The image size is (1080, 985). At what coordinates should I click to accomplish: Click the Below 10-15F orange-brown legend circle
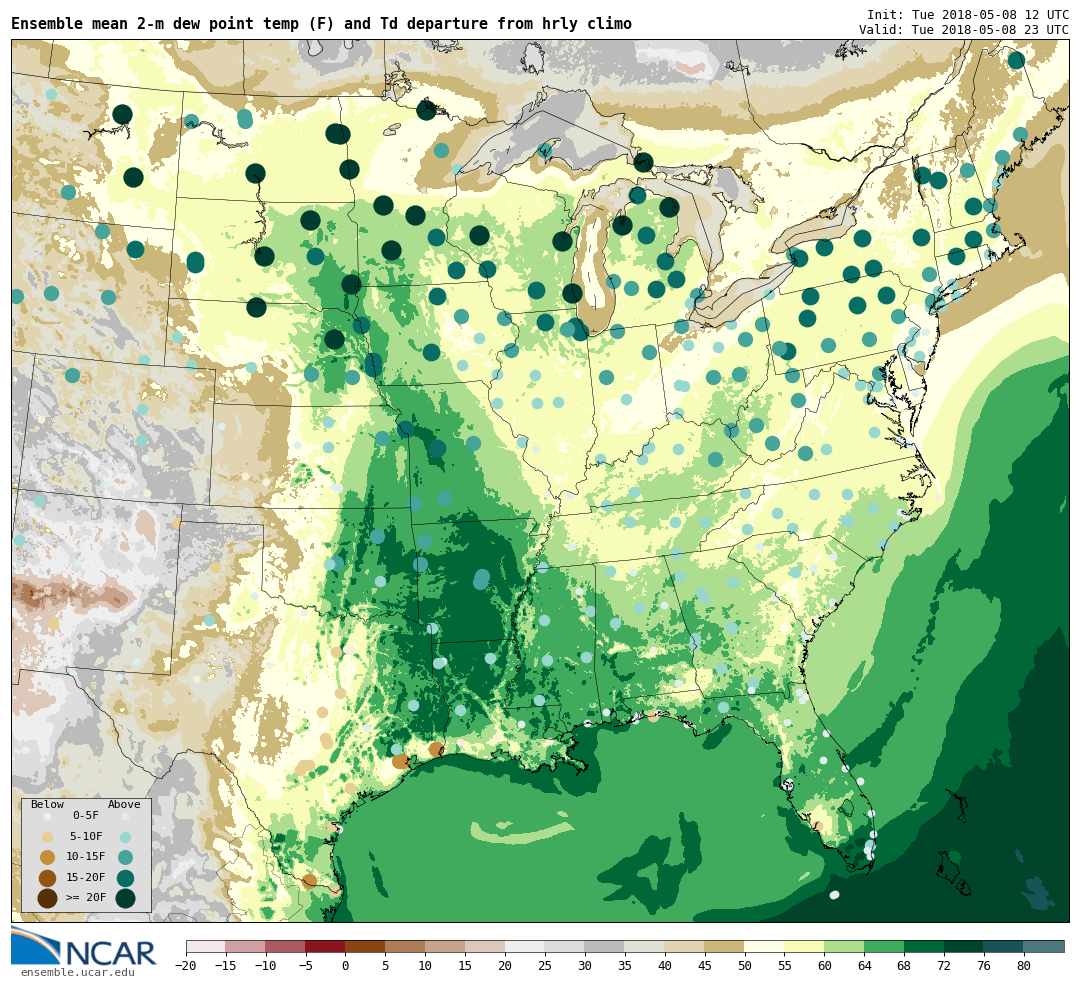click(x=48, y=858)
